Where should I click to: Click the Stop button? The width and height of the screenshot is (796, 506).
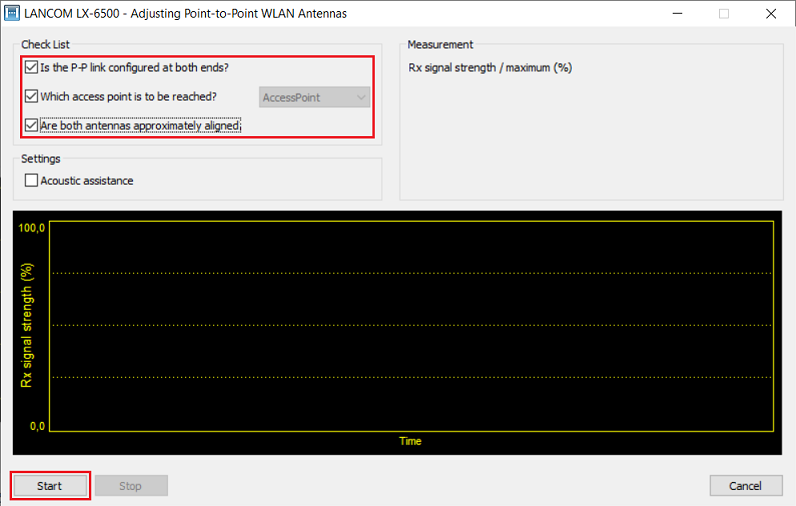click(x=131, y=486)
